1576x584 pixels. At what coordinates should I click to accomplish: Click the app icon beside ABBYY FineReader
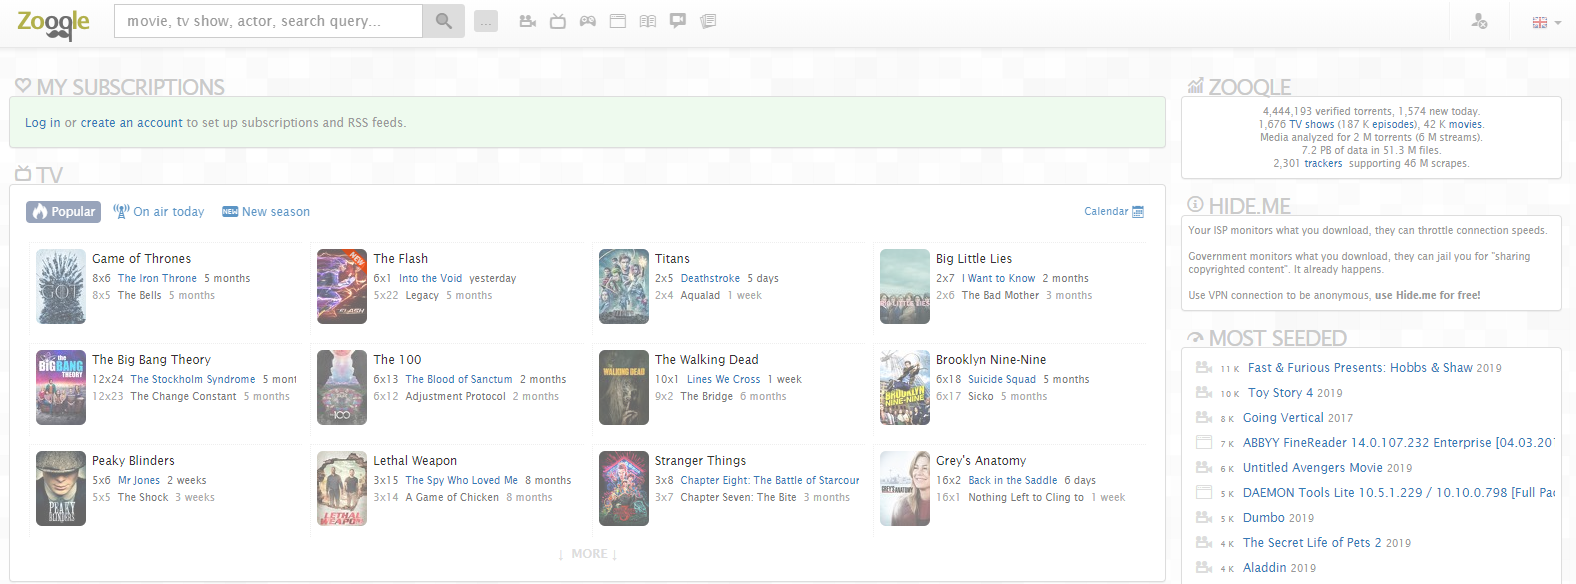click(1204, 443)
